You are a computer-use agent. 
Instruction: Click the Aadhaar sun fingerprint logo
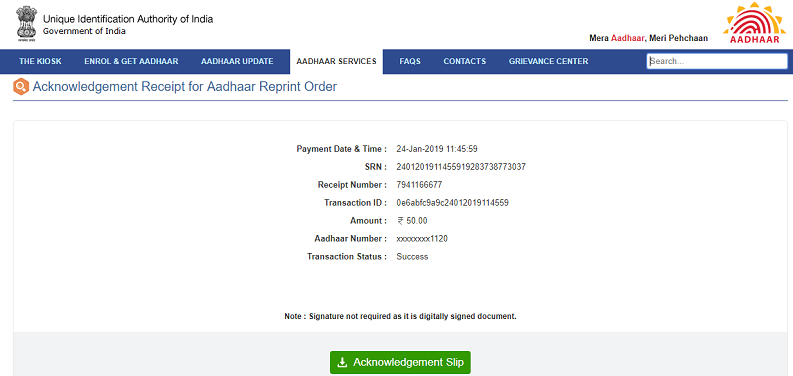point(755,23)
